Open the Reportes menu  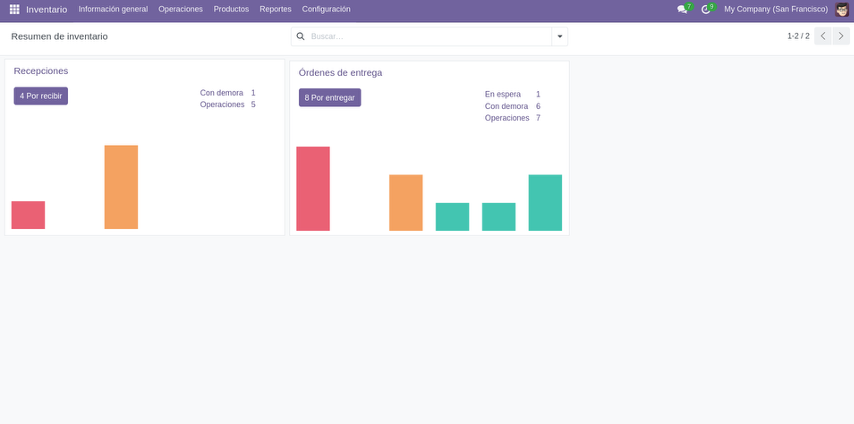point(275,9)
